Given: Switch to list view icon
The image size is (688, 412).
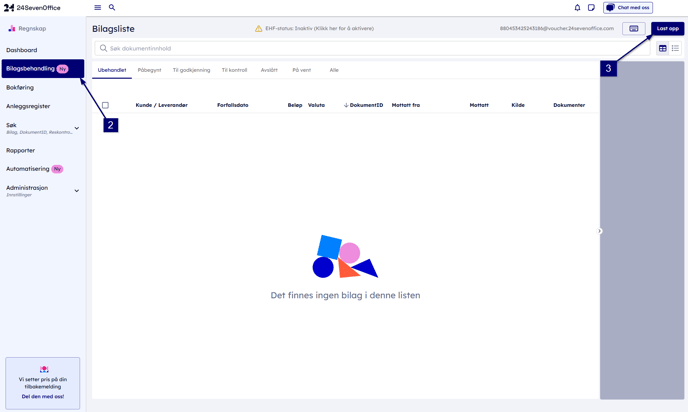Looking at the screenshot, I should point(675,48).
